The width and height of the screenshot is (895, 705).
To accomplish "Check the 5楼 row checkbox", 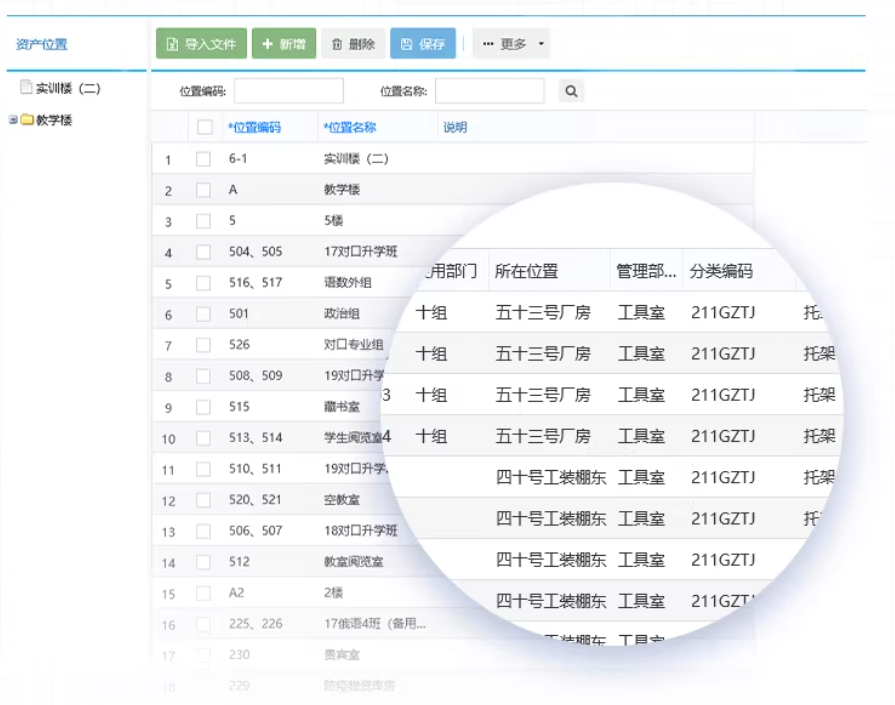I will click(x=203, y=221).
